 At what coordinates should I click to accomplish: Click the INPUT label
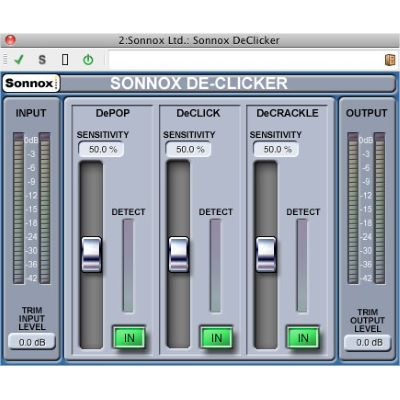[31, 113]
